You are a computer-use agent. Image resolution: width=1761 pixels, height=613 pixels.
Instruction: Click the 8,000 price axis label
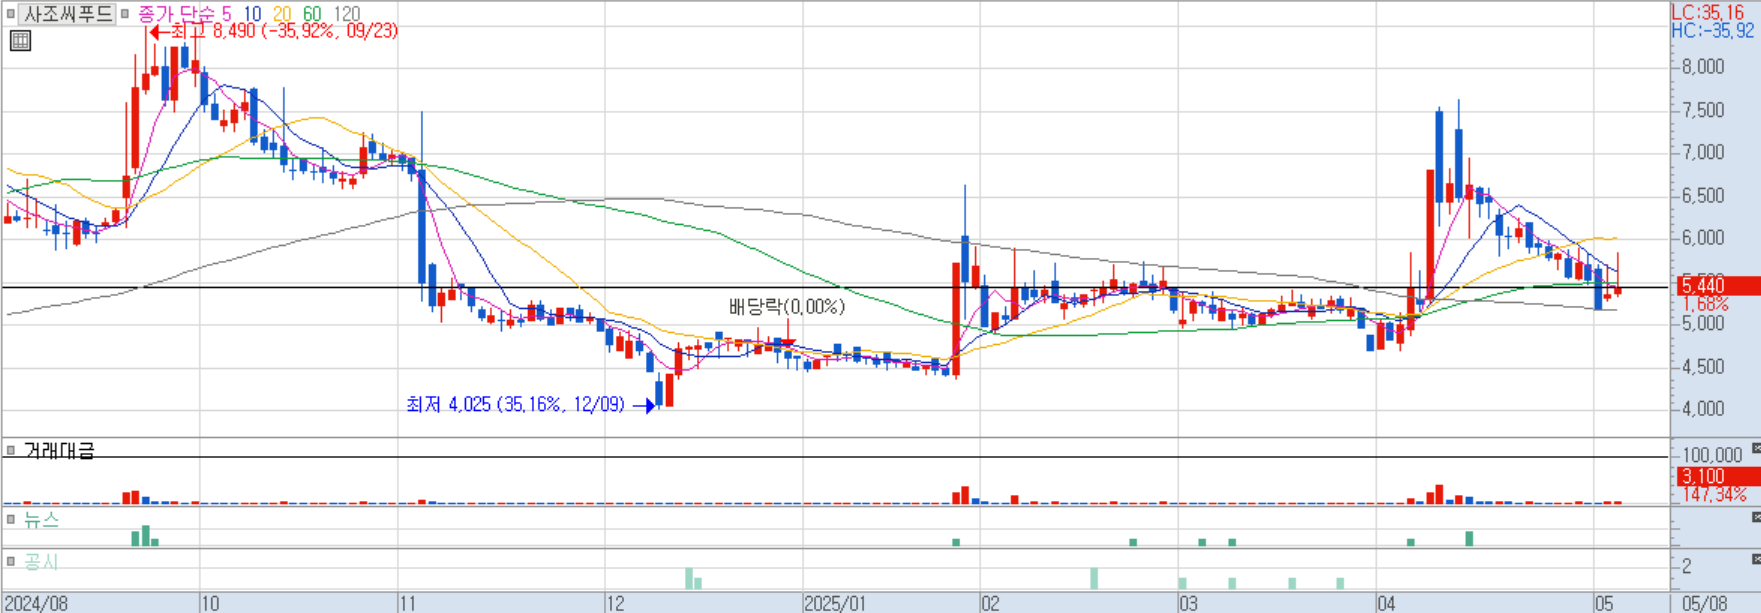click(1703, 67)
